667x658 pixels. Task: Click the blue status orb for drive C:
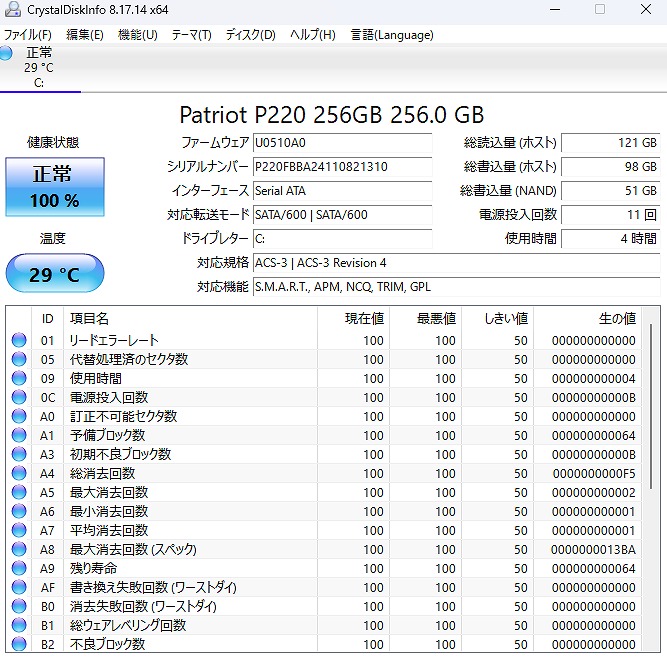(x=6, y=53)
